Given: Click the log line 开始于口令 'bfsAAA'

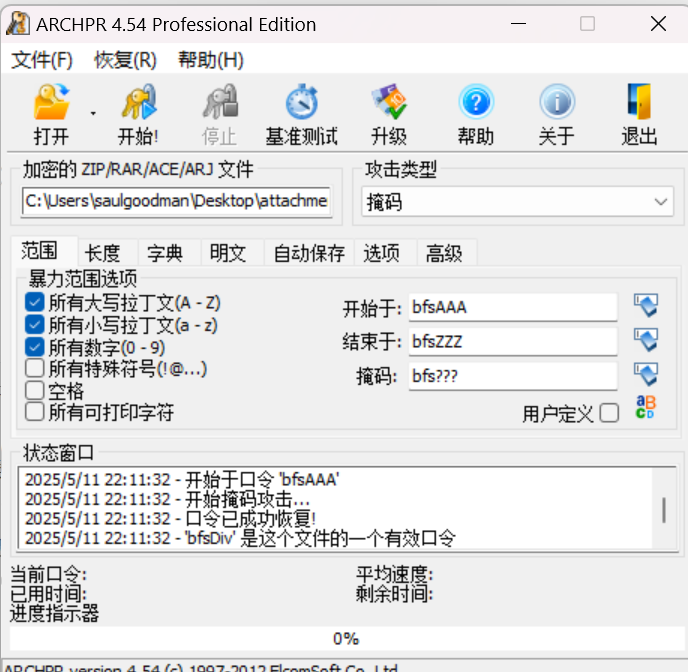Looking at the screenshot, I should click(x=182, y=480).
